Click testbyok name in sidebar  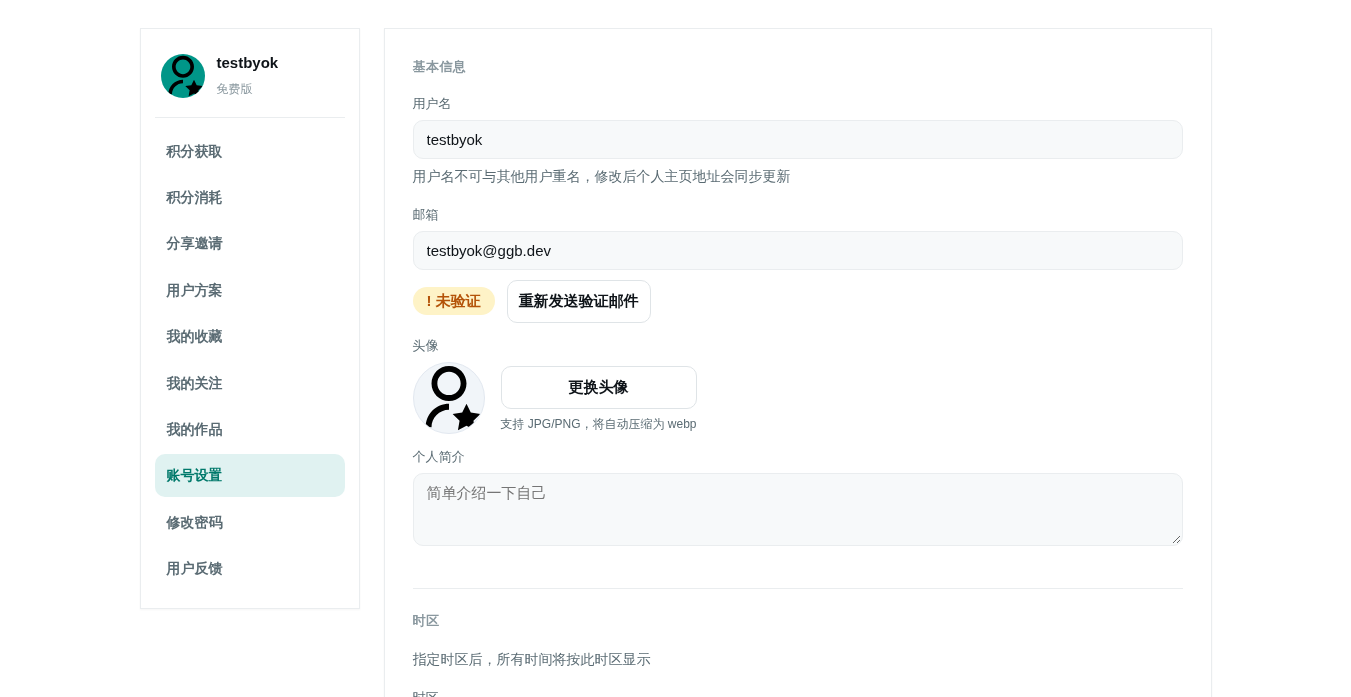(247, 63)
